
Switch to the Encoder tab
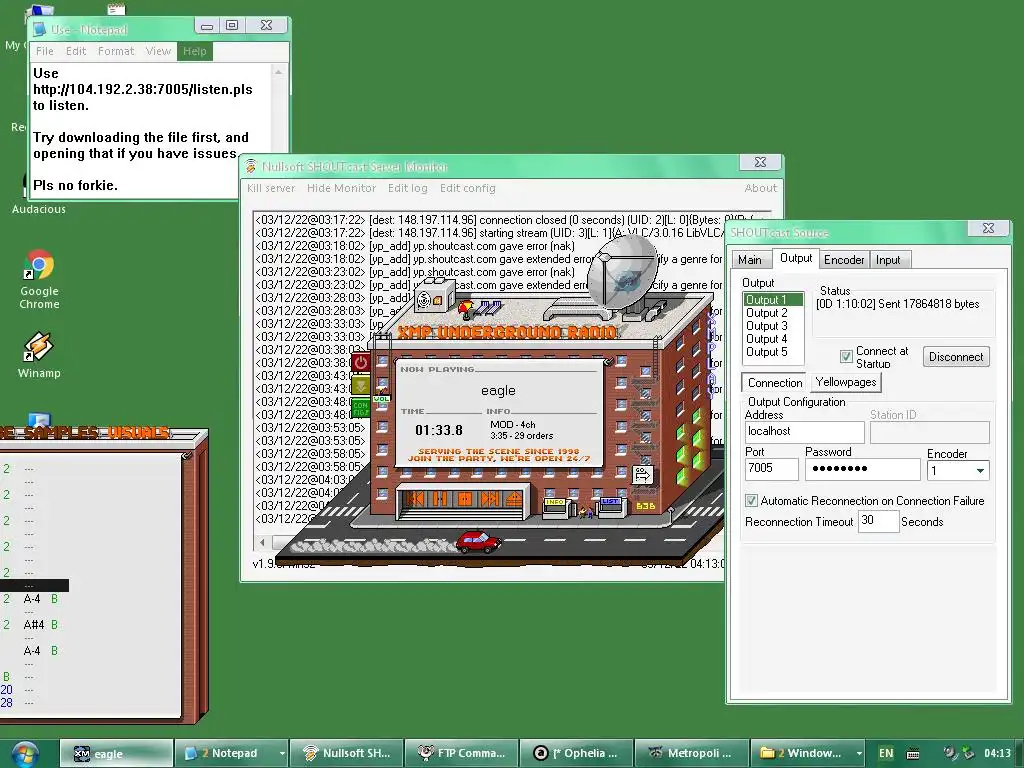(844, 260)
